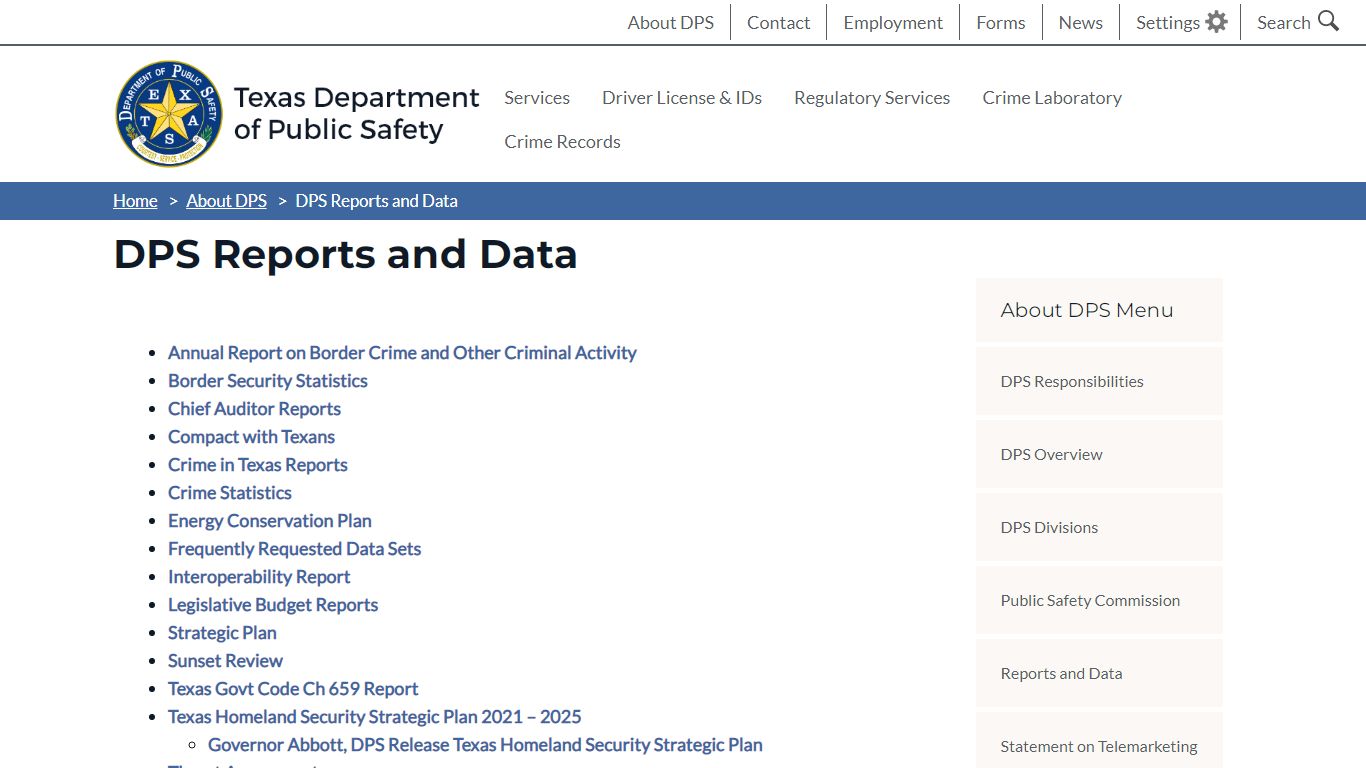The width and height of the screenshot is (1366, 768).
Task: Open Frequently Requested Data Sets link
Action: tap(294, 548)
